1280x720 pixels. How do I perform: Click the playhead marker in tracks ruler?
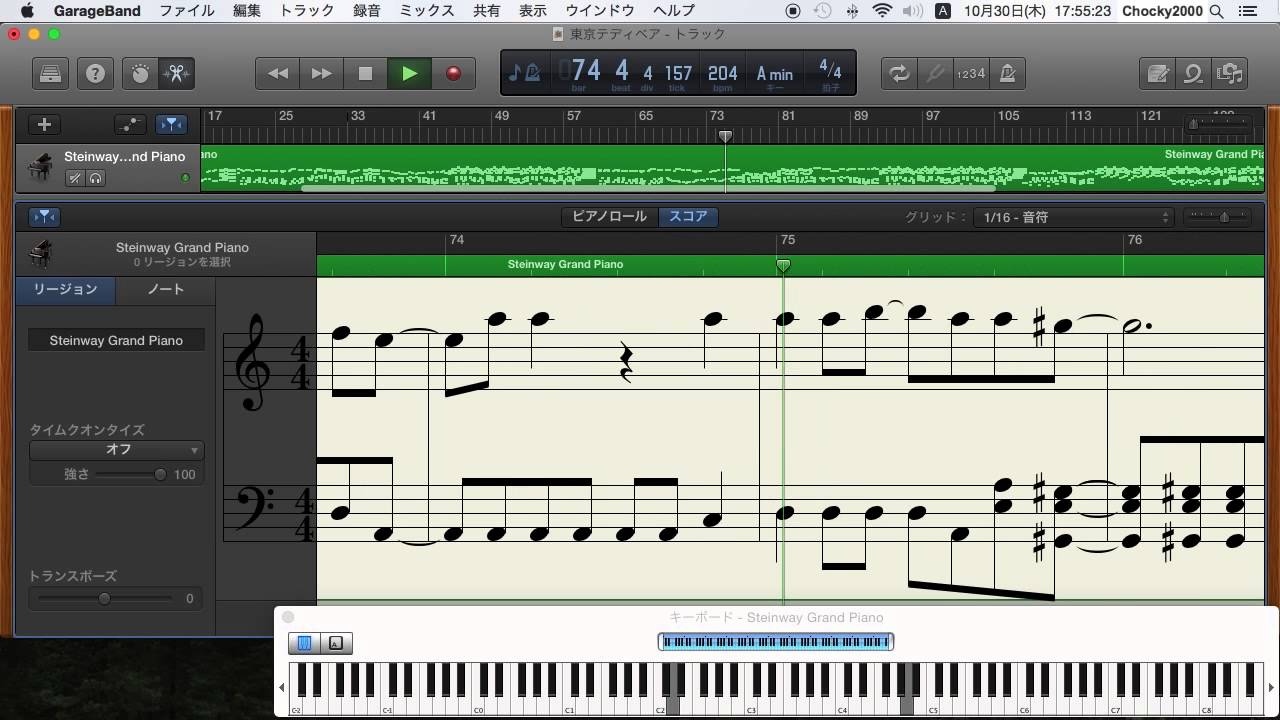coord(726,136)
